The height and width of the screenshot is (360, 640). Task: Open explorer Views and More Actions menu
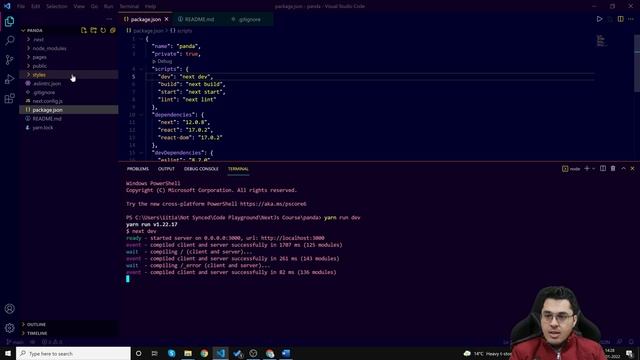[x=109, y=19]
